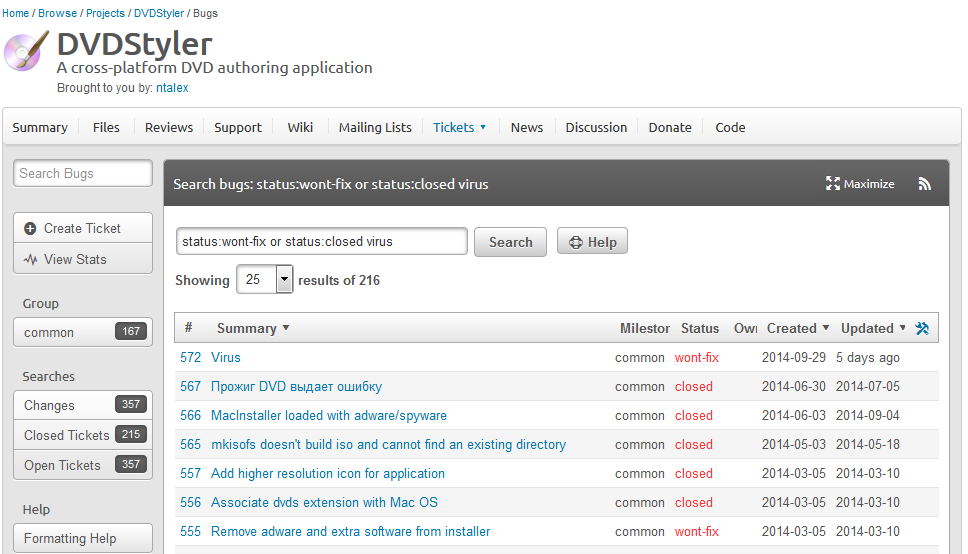Open ticket about mkisofs building iso
Screen dimensions: 968x554
click(x=388, y=444)
